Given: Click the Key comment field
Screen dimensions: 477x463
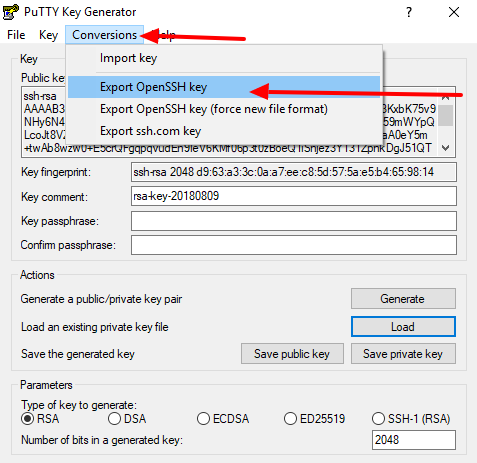Looking at the screenshot, I should point(294,196).
